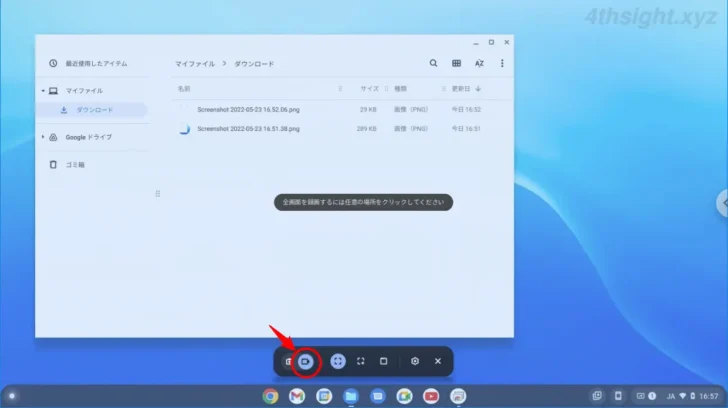Switch Files app to thumbnail grid view
This screenshot has width=728, height=408.
point(456,63)
